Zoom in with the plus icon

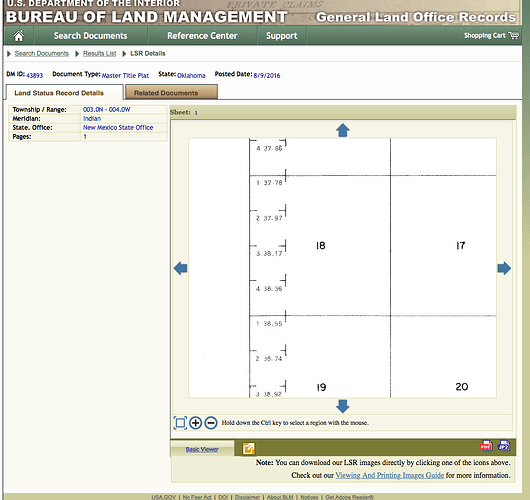195,423
